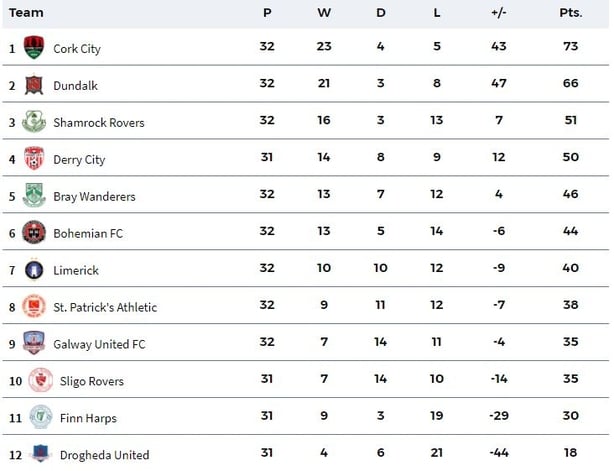
Task: Sort by the W column header
Action: [324, 13]
